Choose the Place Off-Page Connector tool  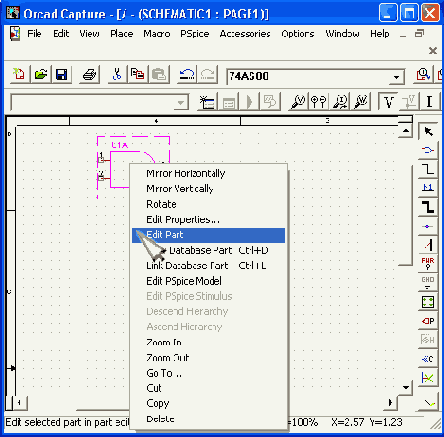click(x=428, y=359)
